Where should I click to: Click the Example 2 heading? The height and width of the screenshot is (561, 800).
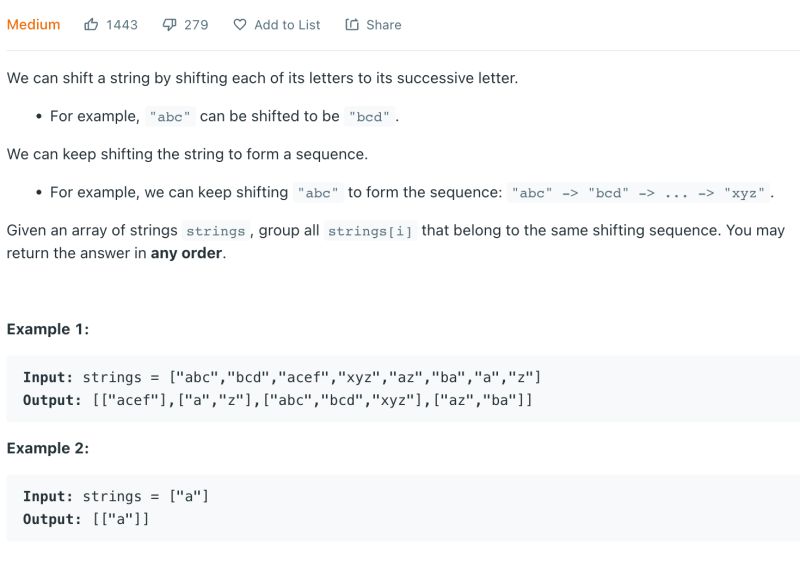tap(47, 448)
